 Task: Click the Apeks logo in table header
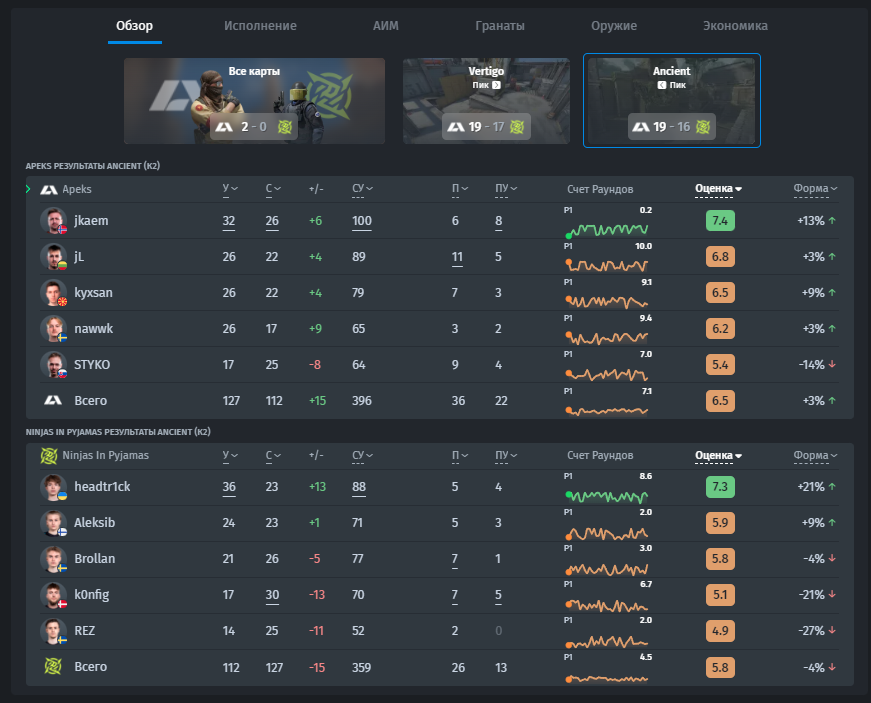(x=49, y=190)
